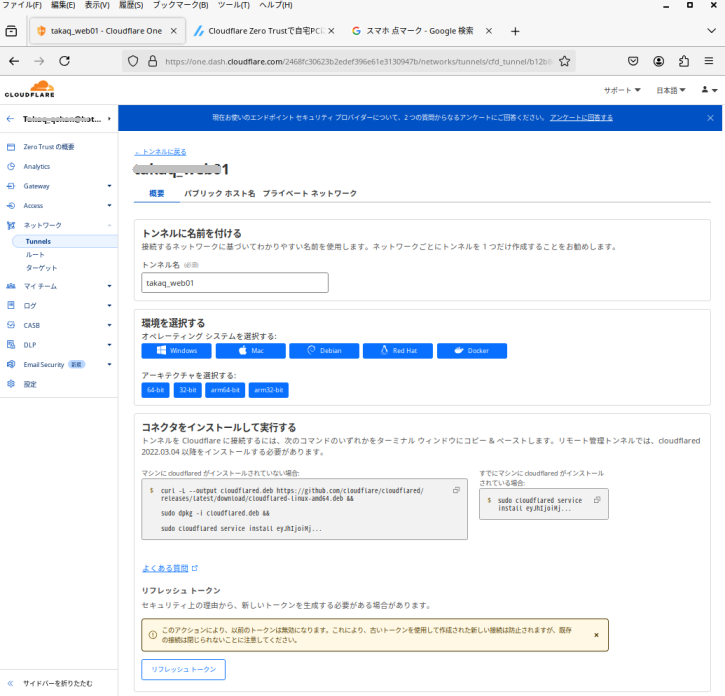This screenshot has height=696, width=725.
Task: Click the Cloudflare logo
Action: (x=30, y=89)
